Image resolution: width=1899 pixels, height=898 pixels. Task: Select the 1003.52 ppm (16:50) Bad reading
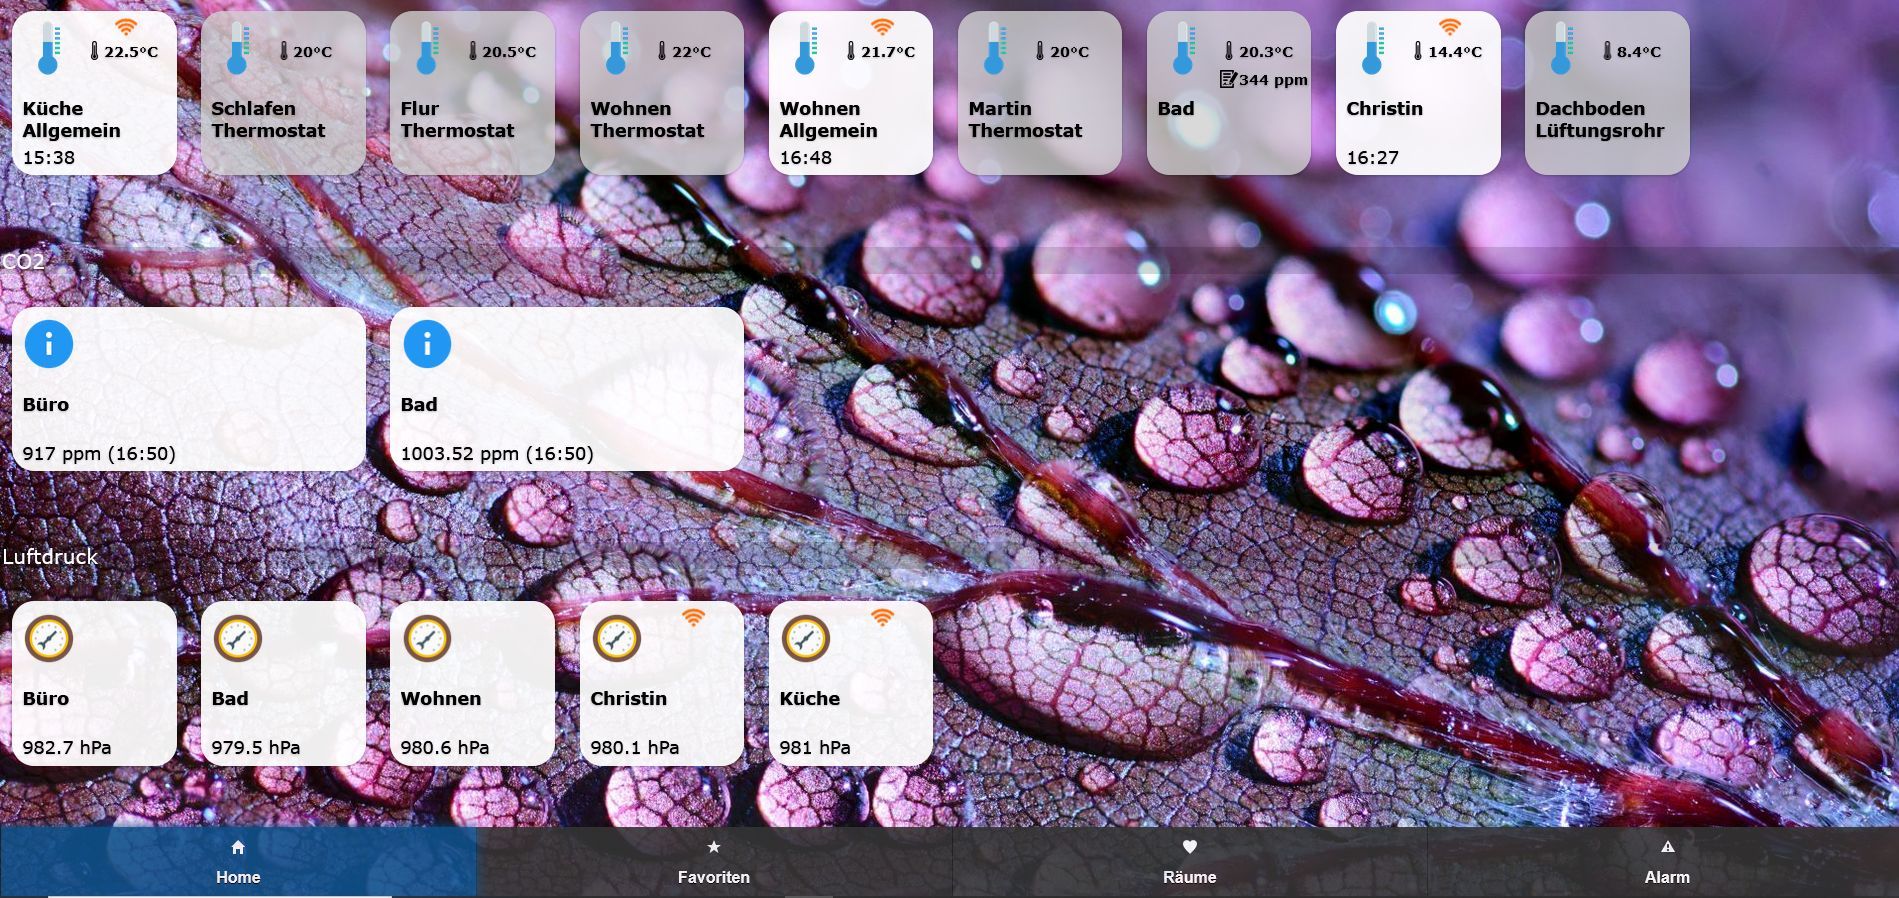click(497, 454)
